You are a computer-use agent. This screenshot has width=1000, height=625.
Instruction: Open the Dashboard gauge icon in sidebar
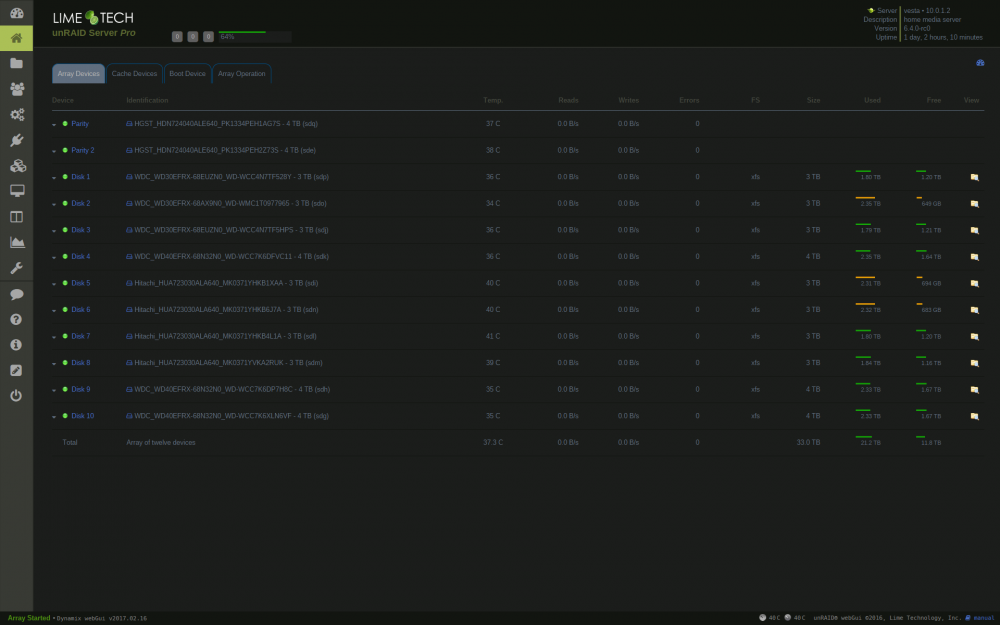(x=17, y=13)
